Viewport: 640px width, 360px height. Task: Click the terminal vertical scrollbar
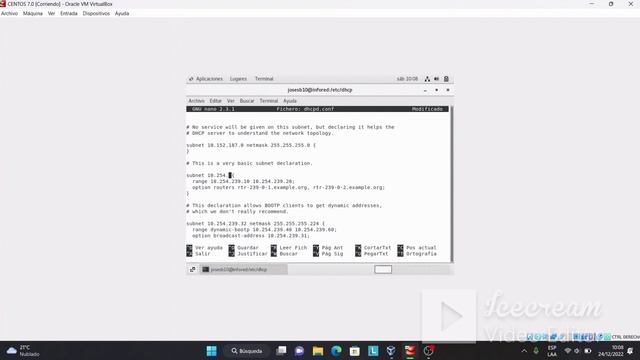tap(451, 184)
